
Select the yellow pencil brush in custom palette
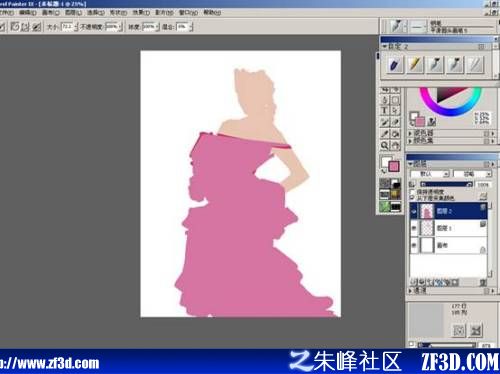(x=415, y=64)
